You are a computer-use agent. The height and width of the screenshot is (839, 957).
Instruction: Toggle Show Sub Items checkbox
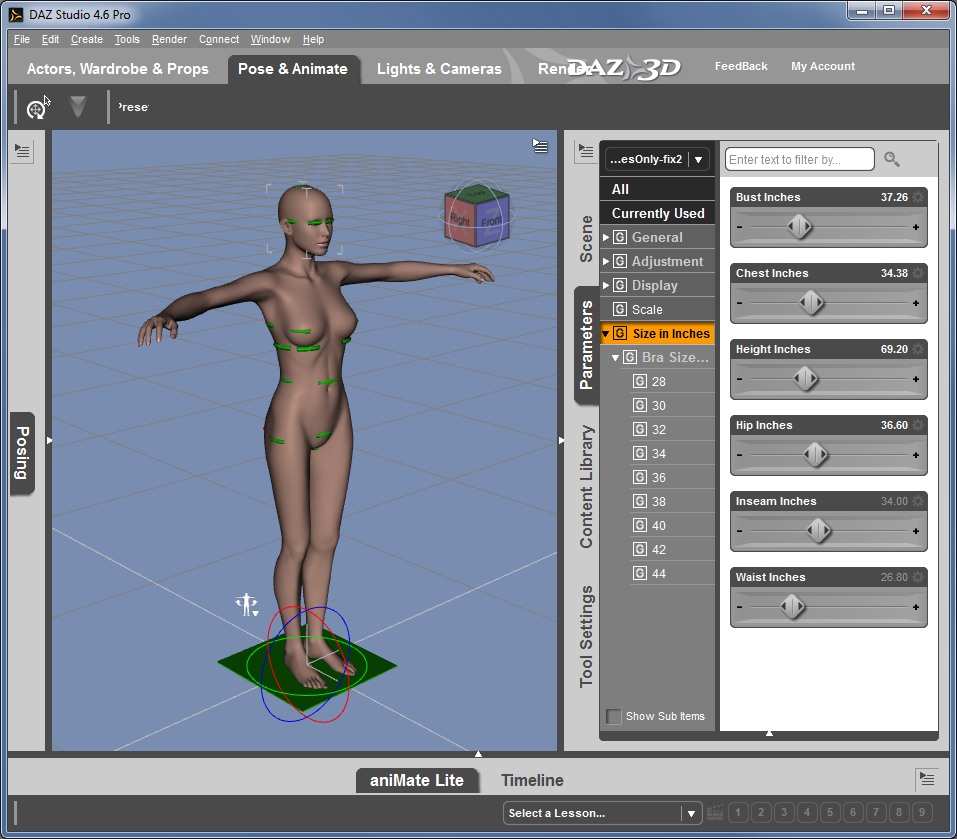(613, 716)
